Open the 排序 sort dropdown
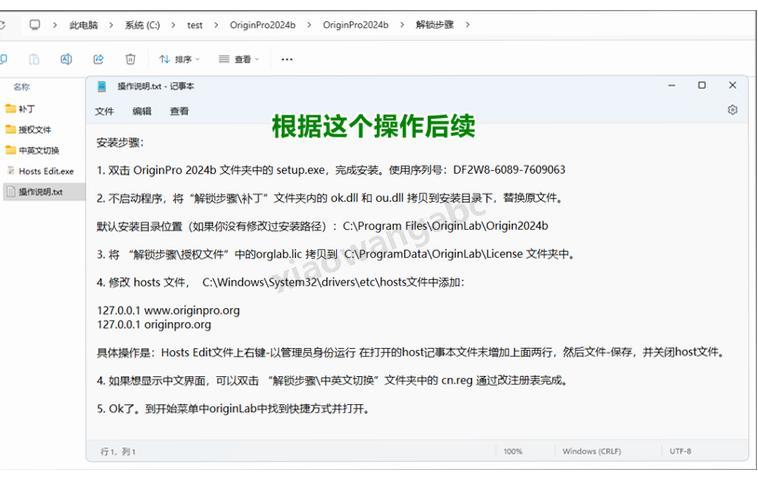The height and width of the screenshot is (481, 758). (179, 59)
